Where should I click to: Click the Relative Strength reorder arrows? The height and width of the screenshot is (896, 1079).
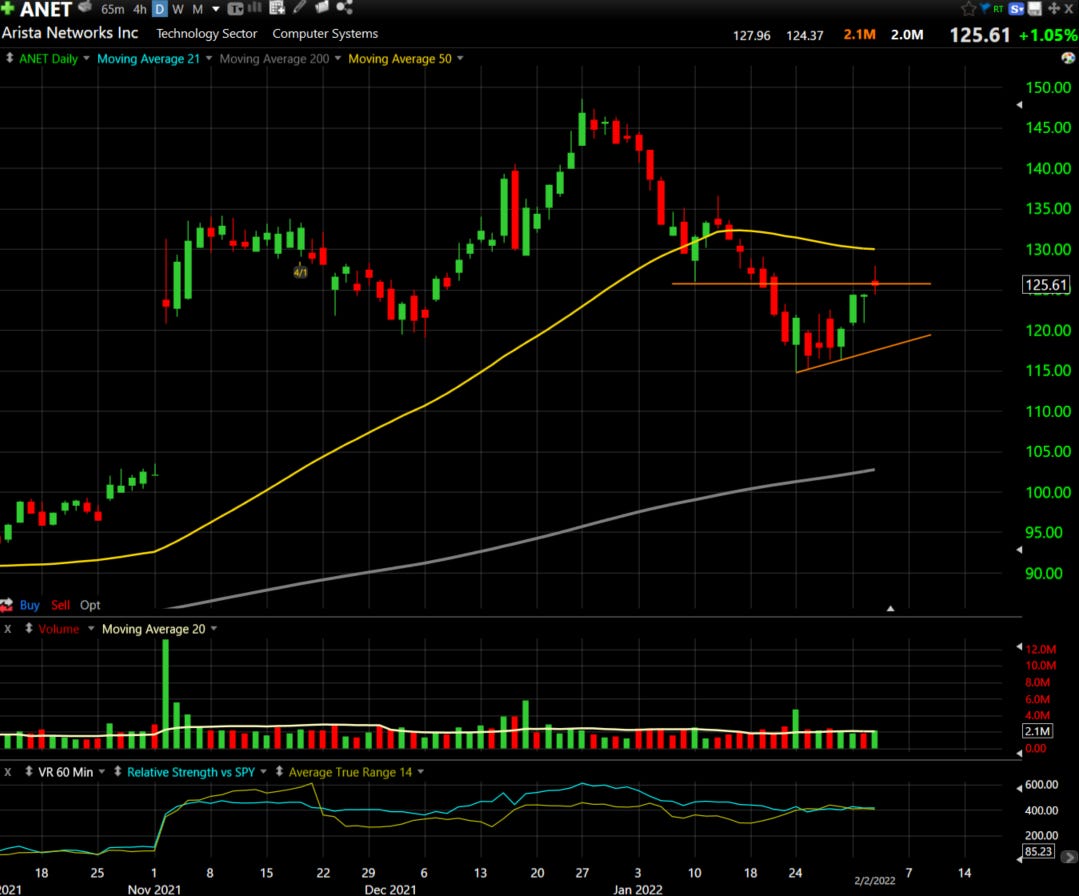(118, 771)
